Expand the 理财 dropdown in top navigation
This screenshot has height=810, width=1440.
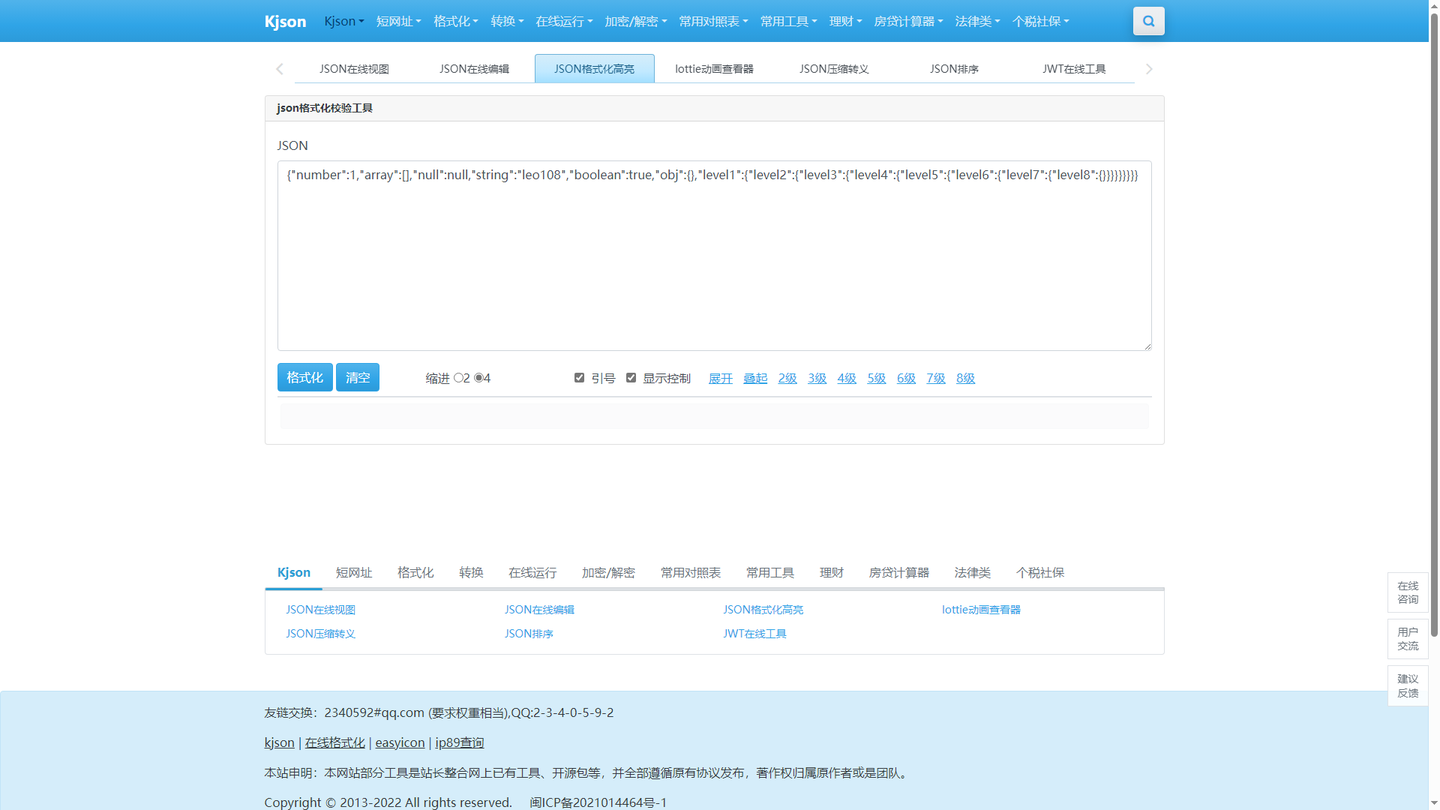coord(845,21)
